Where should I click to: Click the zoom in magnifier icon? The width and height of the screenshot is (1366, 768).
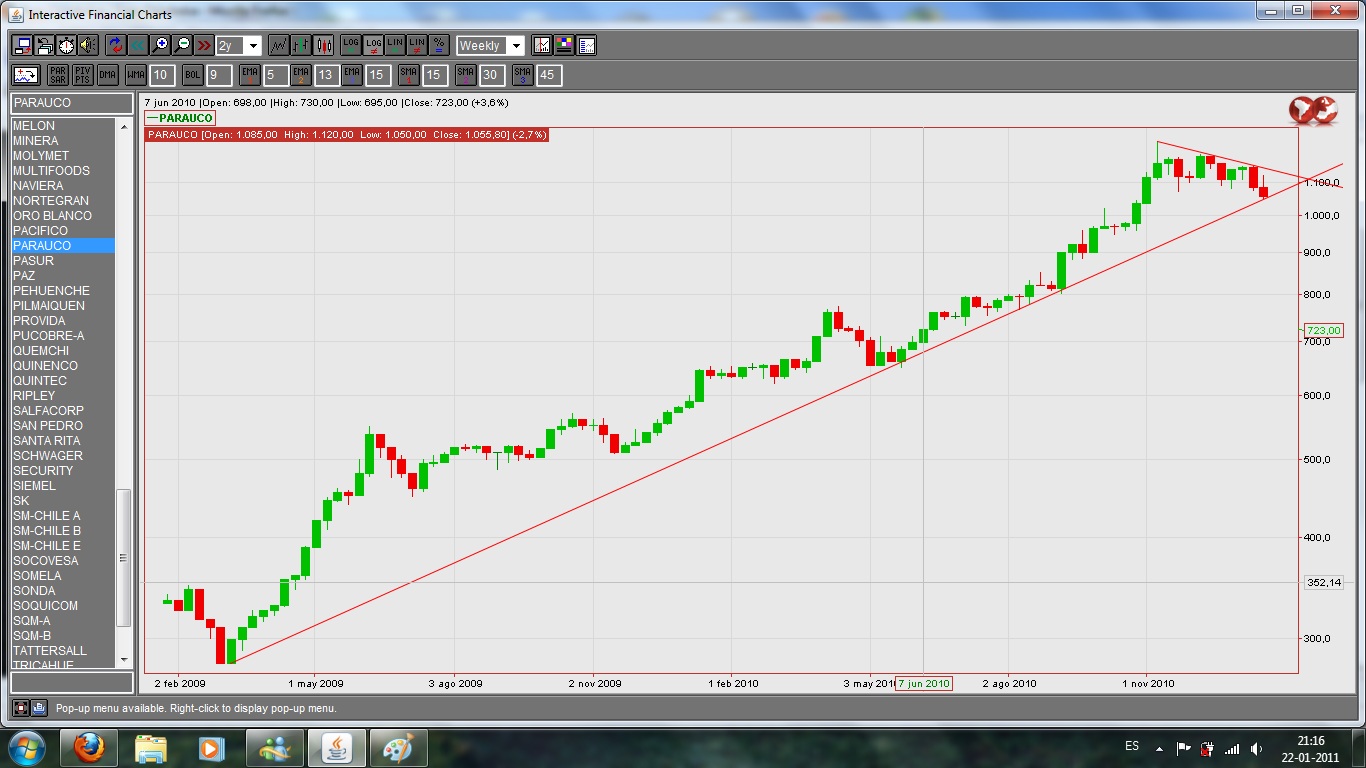click(x=160, y=45)
